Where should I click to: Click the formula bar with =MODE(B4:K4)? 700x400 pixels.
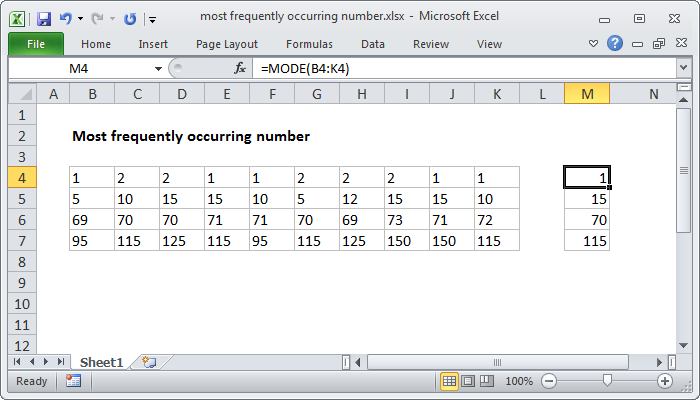[x=464, y=69]
